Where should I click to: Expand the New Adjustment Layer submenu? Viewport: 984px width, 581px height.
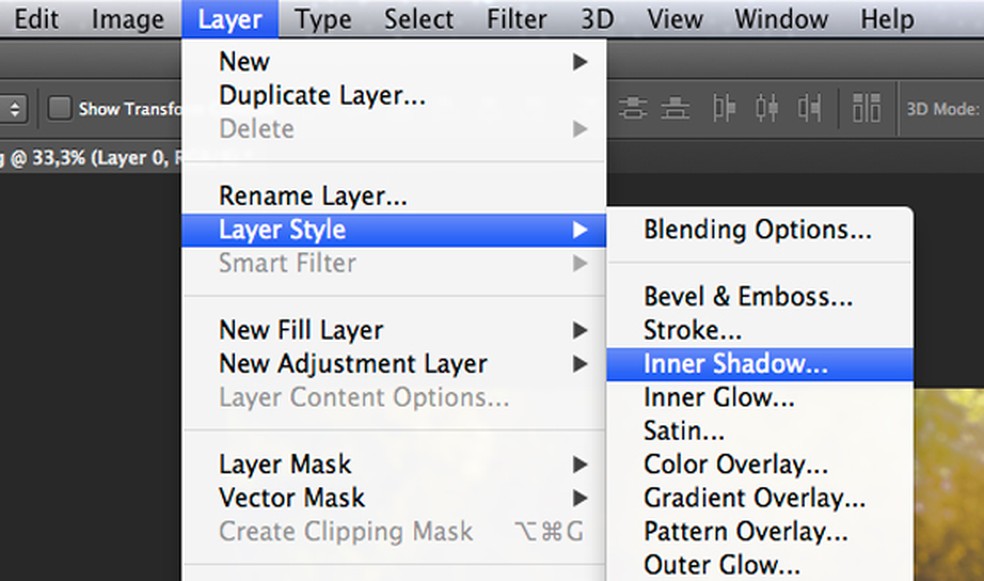point(579,364)
